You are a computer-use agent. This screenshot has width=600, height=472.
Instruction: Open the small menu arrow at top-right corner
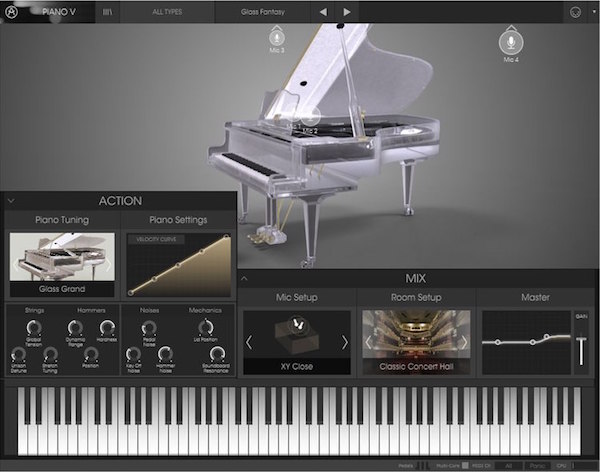click(x=594, y=11)
